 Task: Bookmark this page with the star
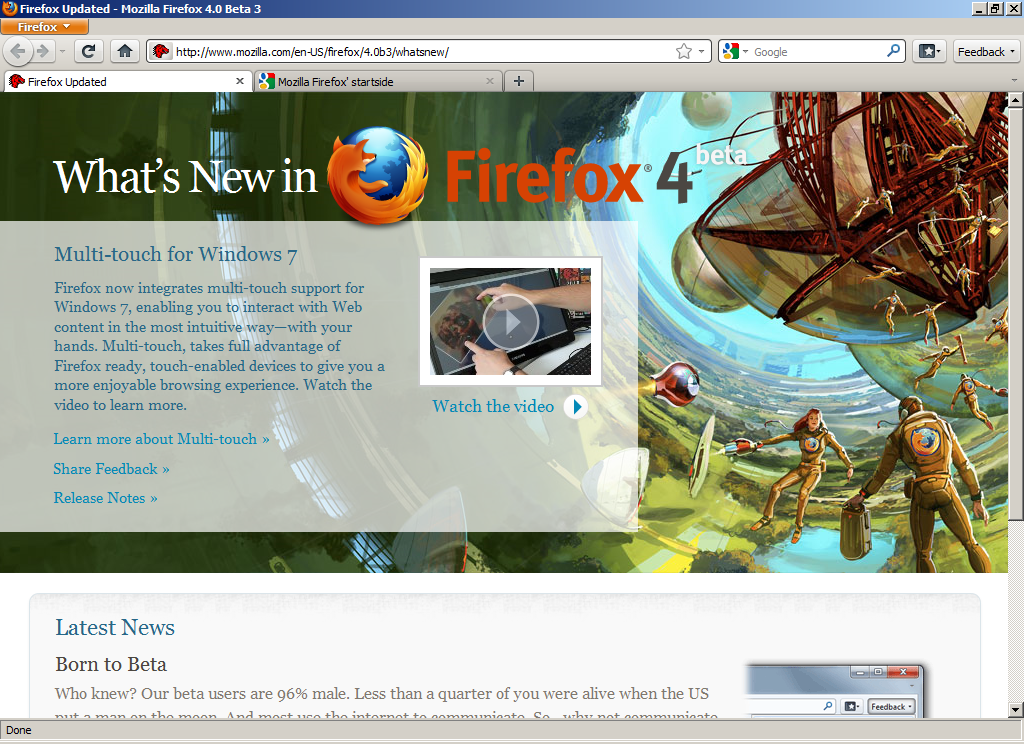tap(684, 51)
